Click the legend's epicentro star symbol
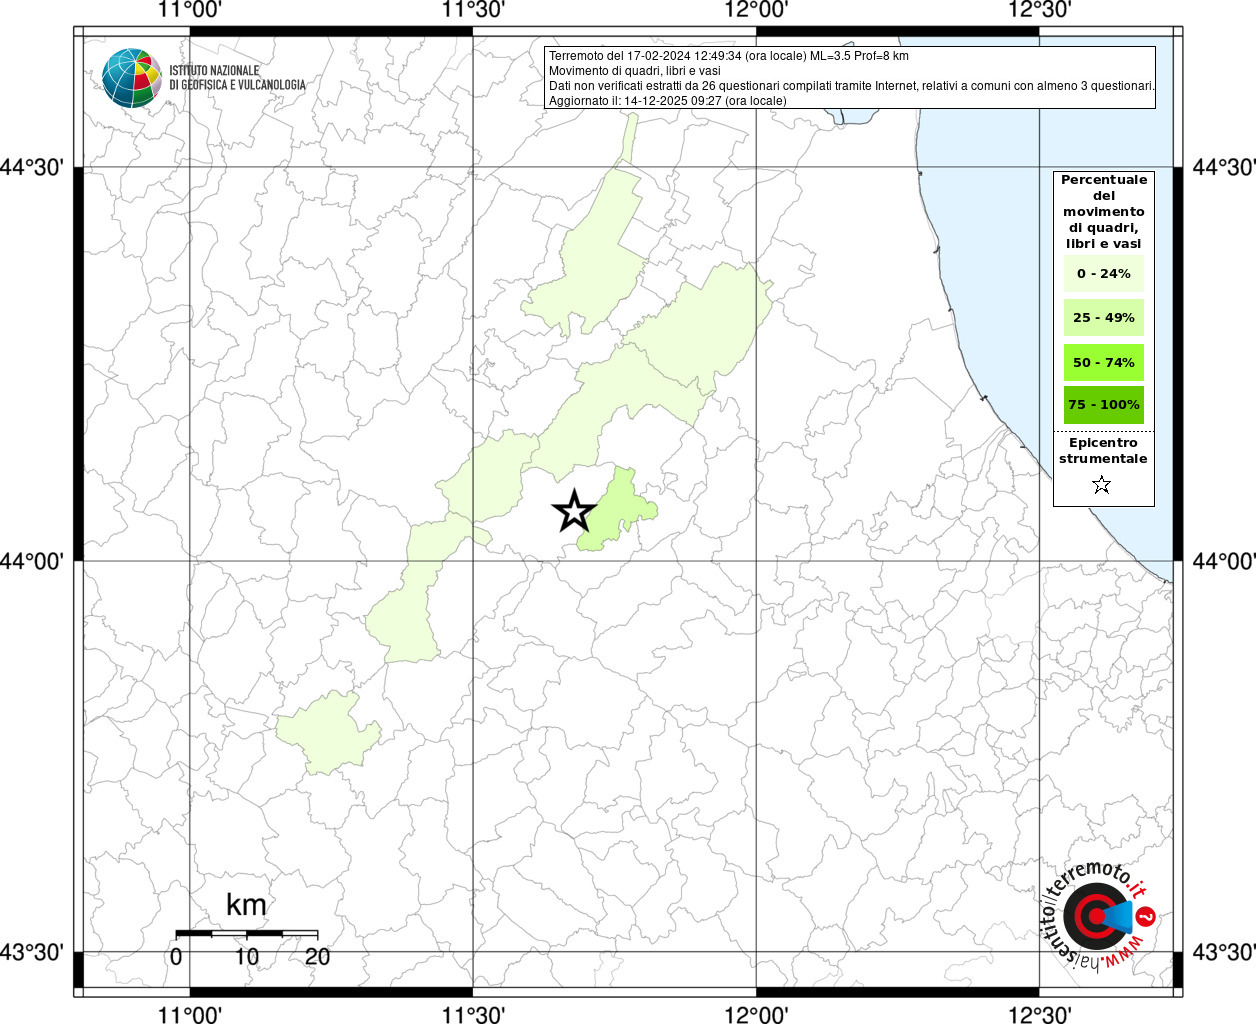The width and height of the screenshot is (1256, 1024). click(1102, 485)
